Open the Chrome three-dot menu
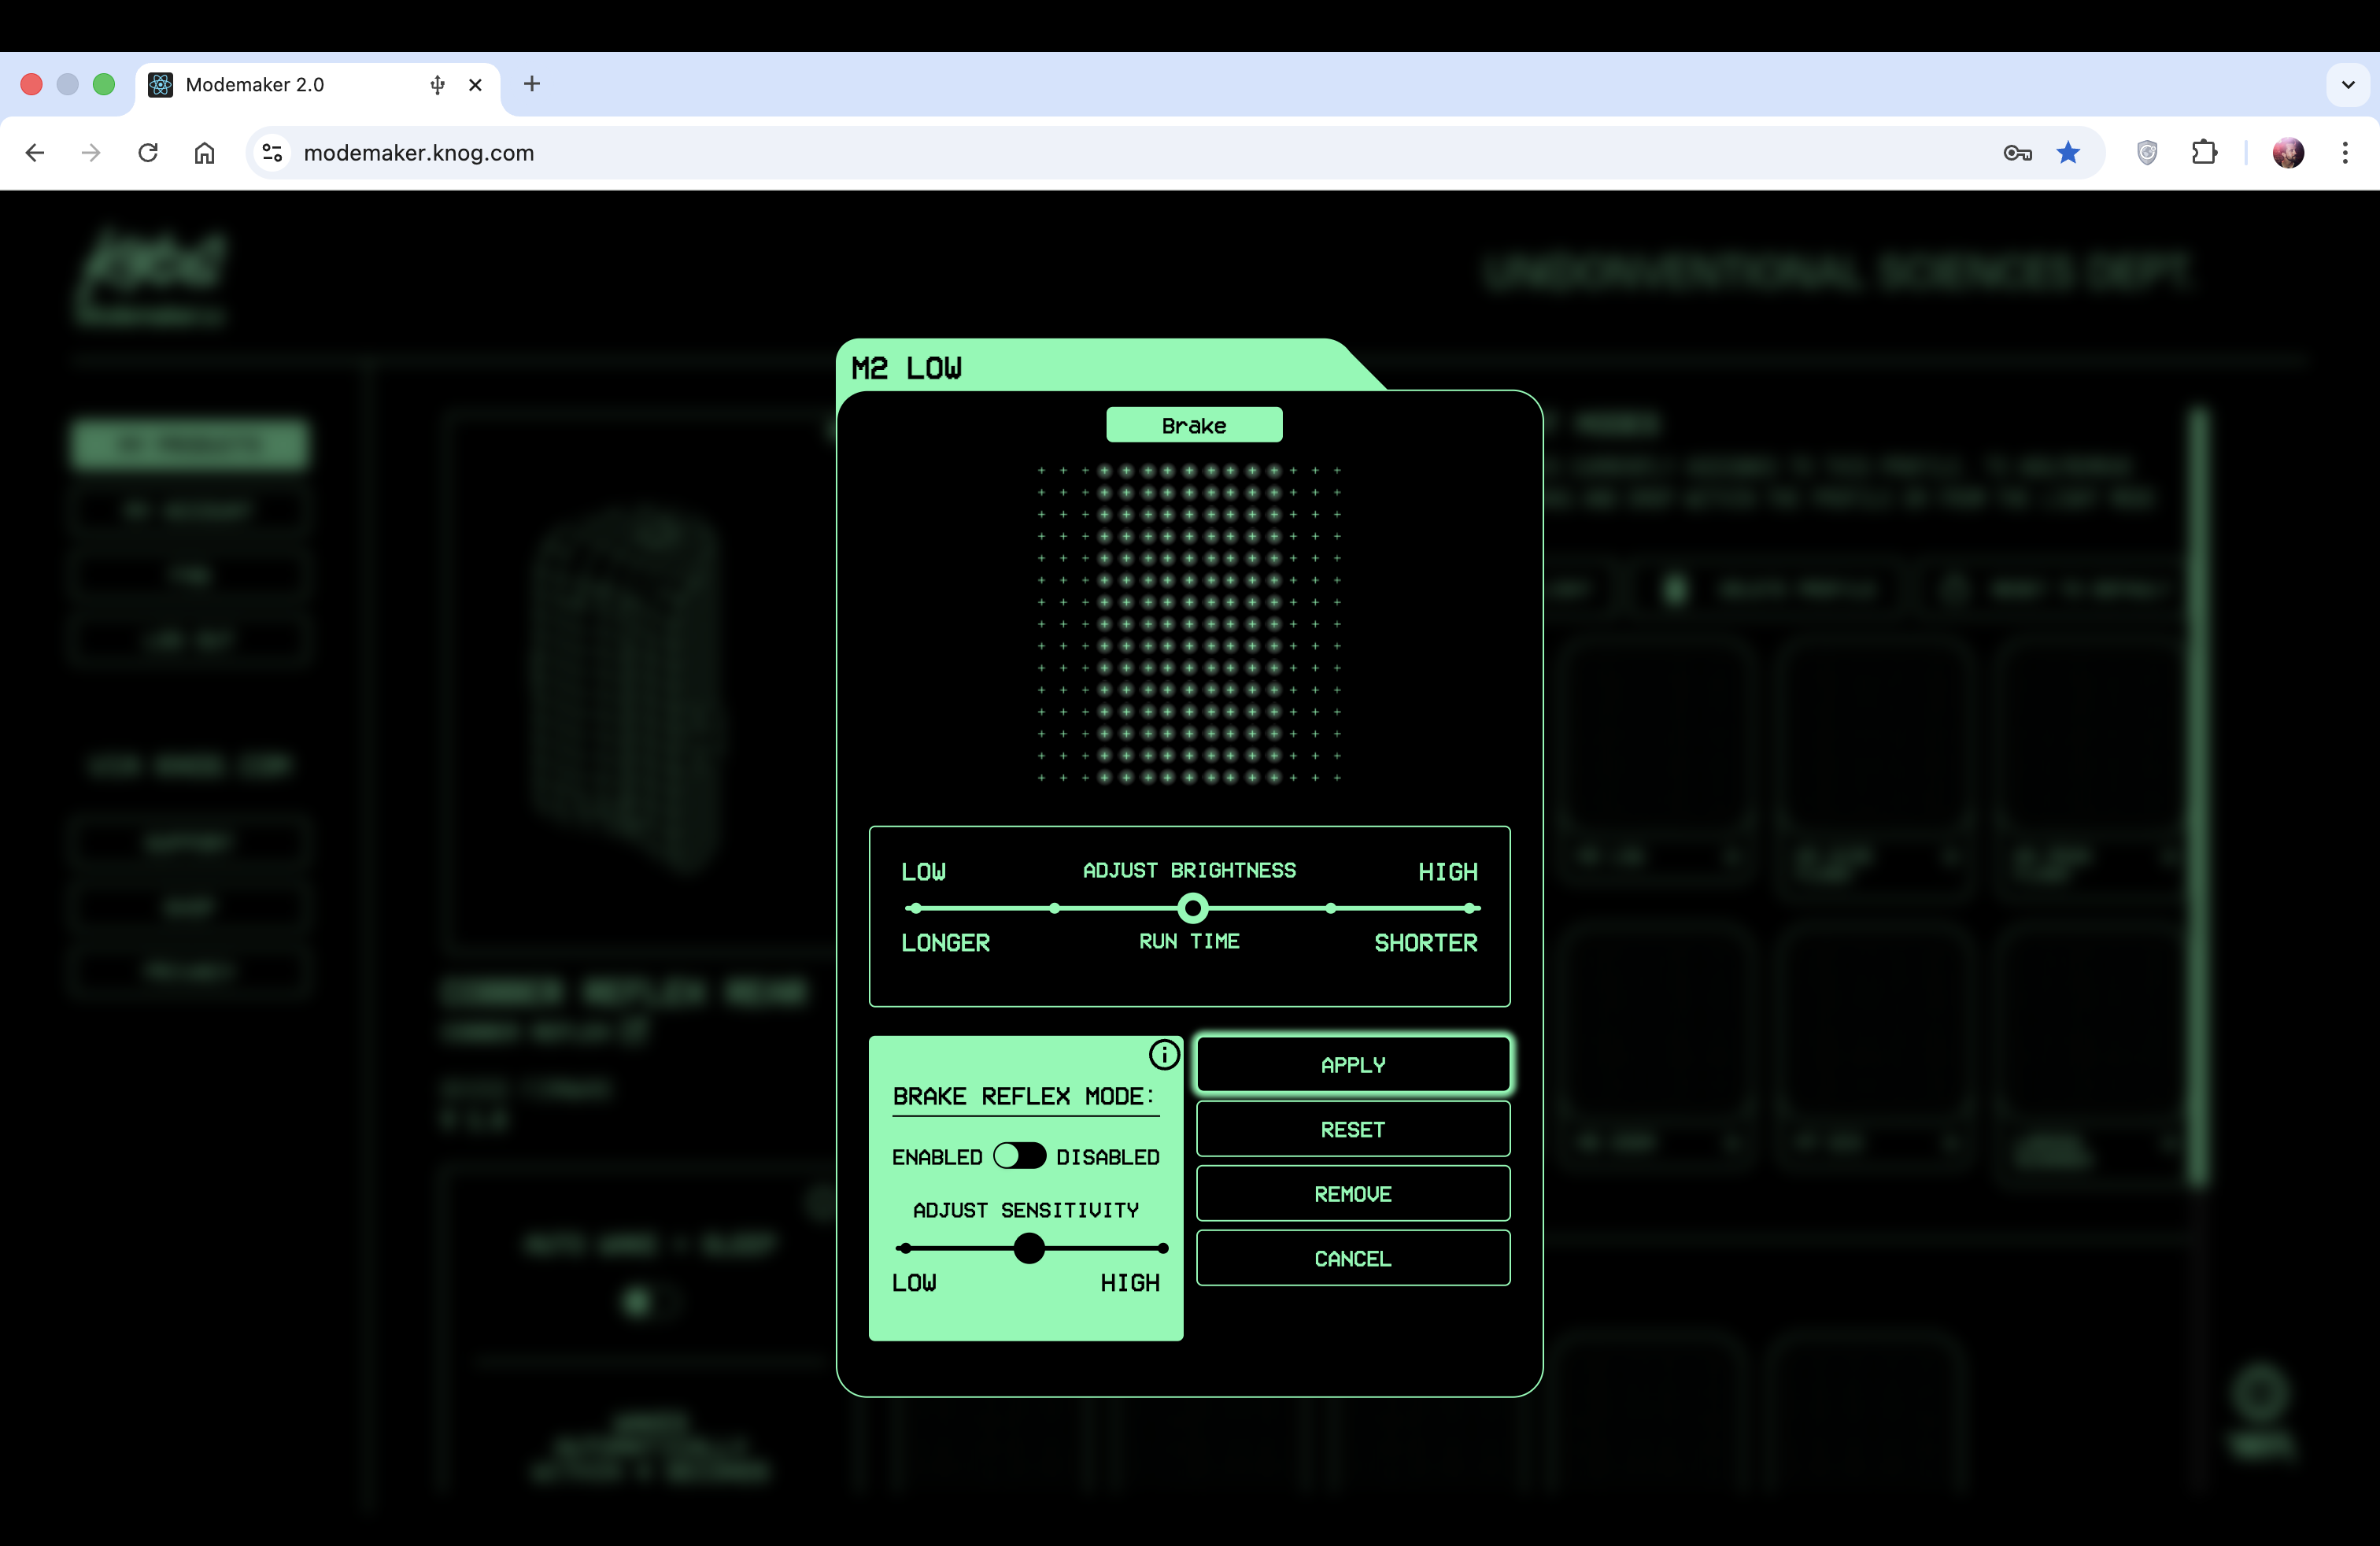 pyautogui.click(x=2347, y=153)
